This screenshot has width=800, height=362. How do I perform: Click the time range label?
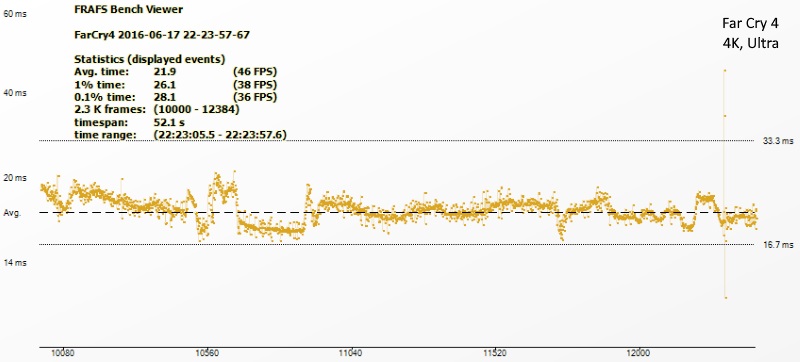pos(105,135)
